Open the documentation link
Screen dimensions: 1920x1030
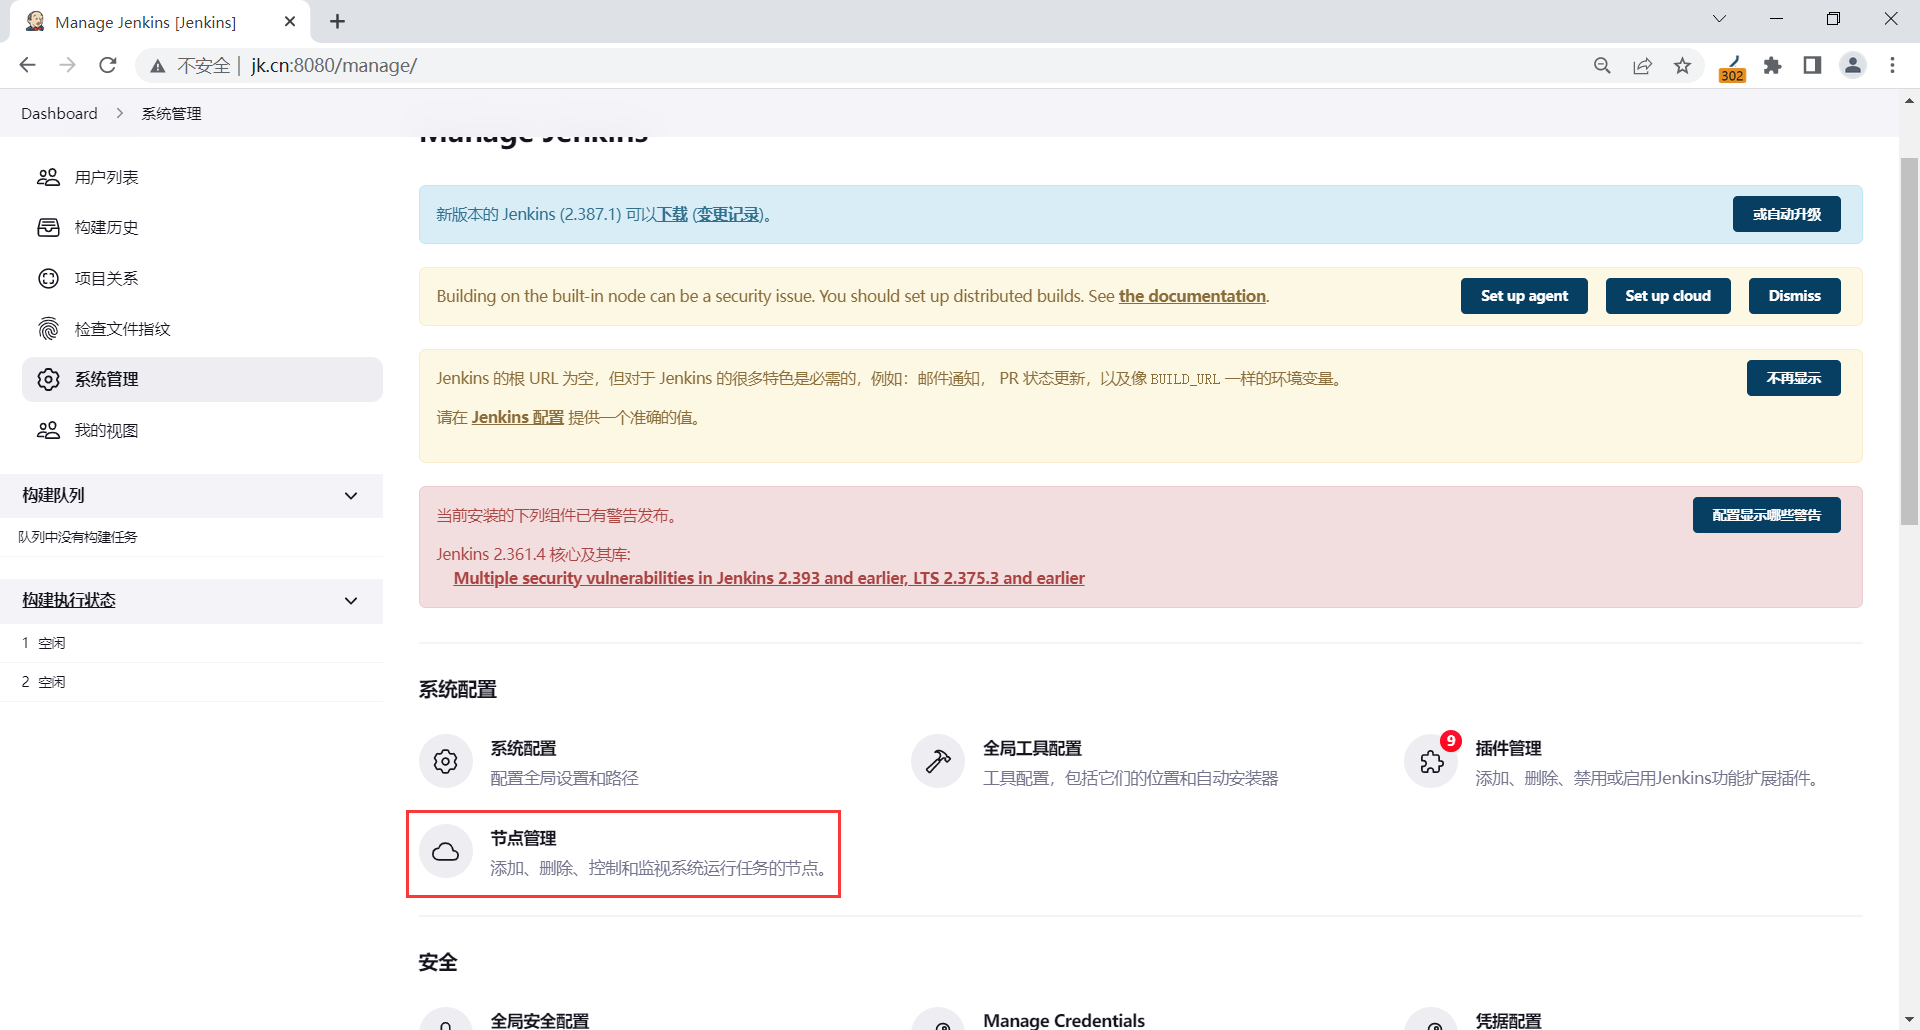click(x=1192, y=296)
